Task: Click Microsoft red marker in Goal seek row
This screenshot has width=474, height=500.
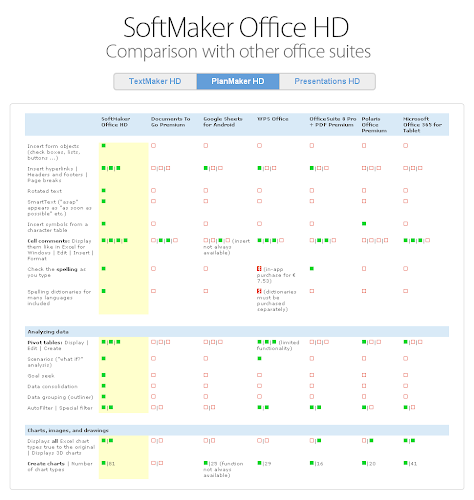Action: [x=405, y=375]
